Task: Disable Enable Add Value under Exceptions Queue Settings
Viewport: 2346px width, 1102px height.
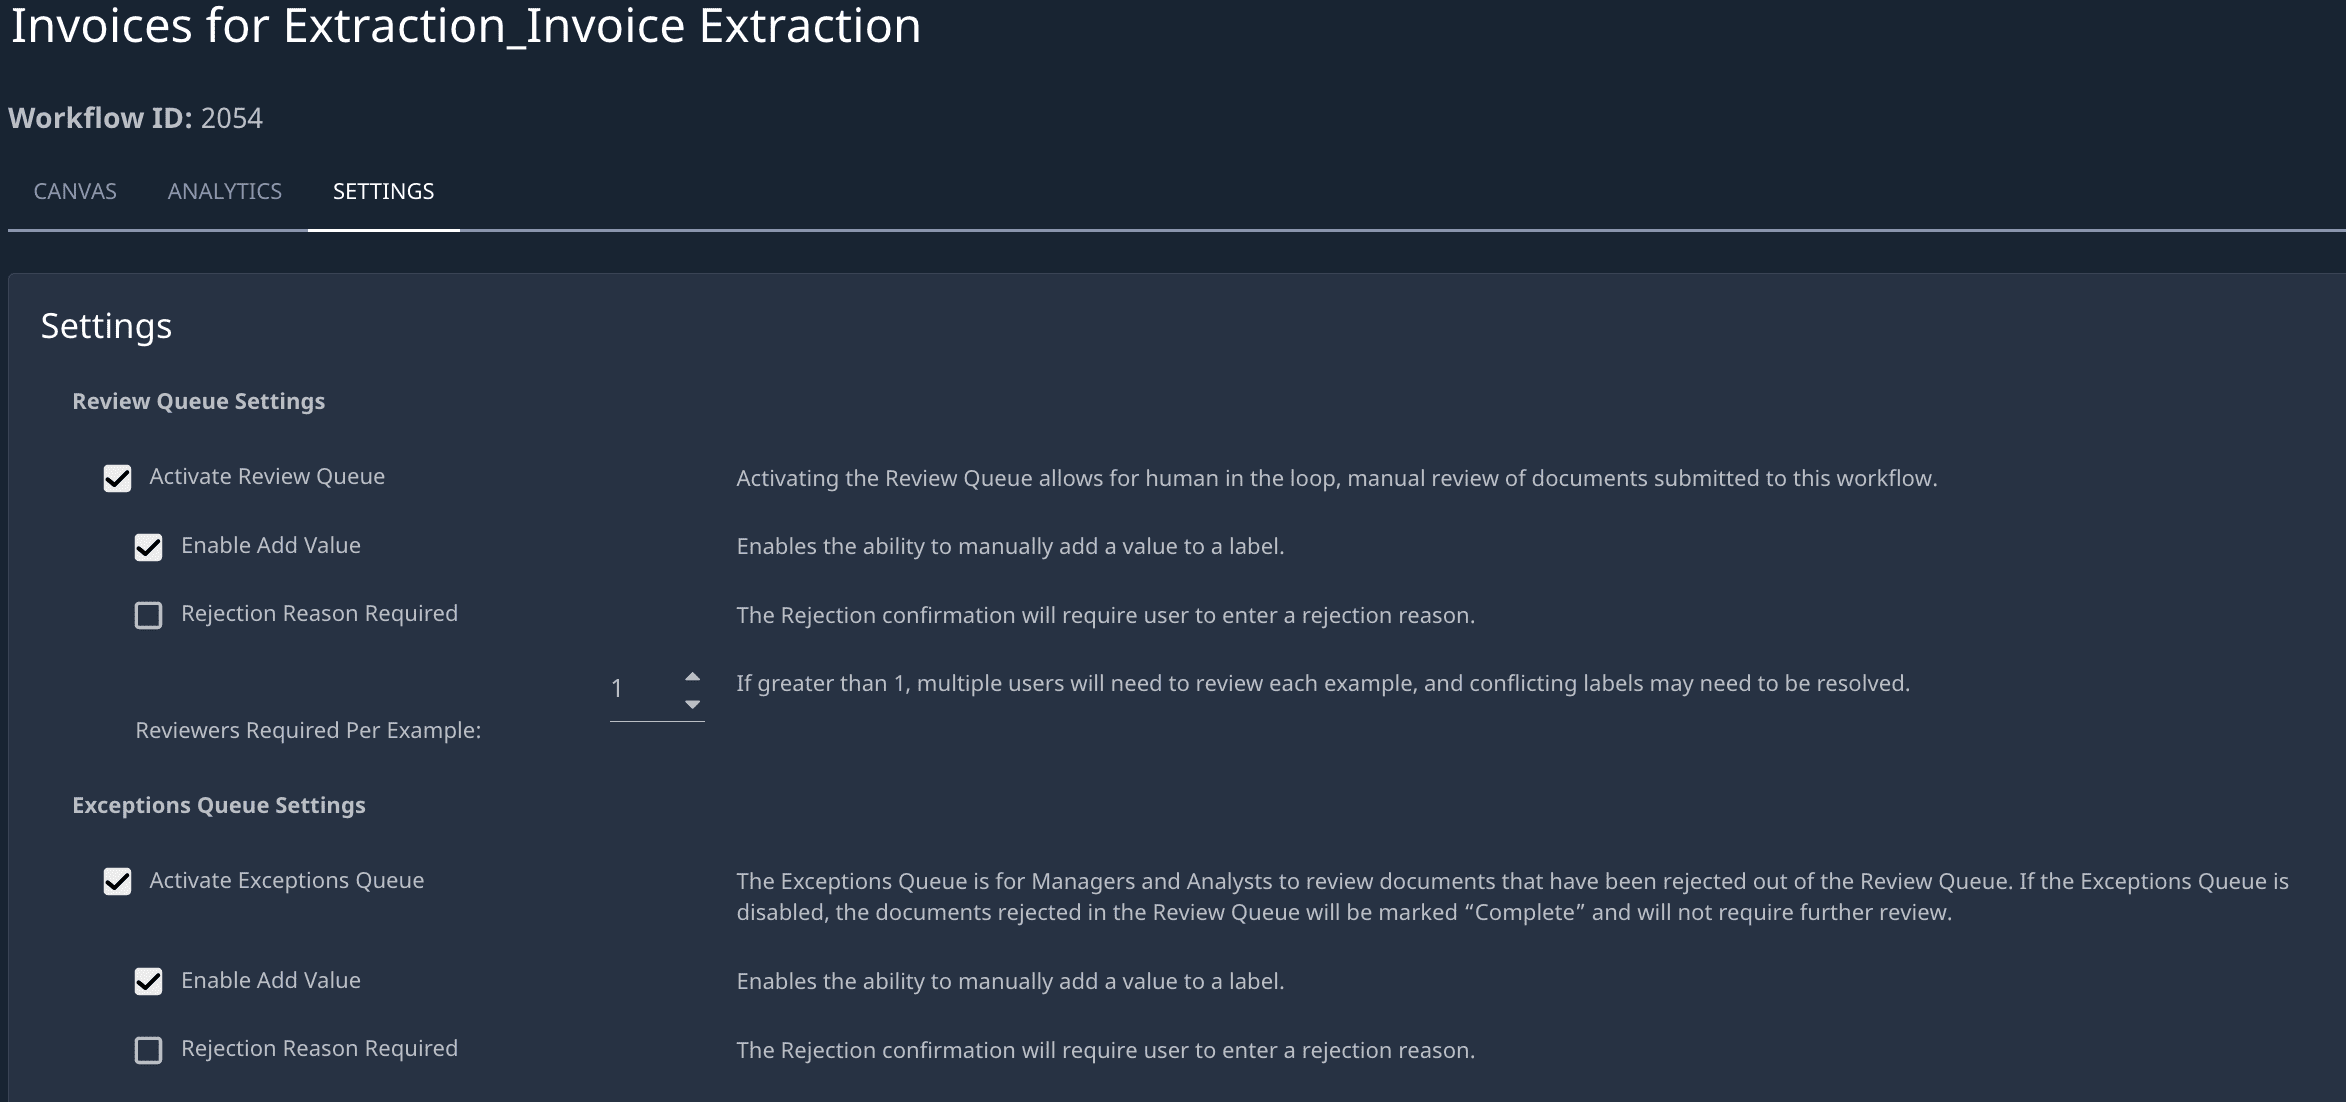Action: pos(149,982)
